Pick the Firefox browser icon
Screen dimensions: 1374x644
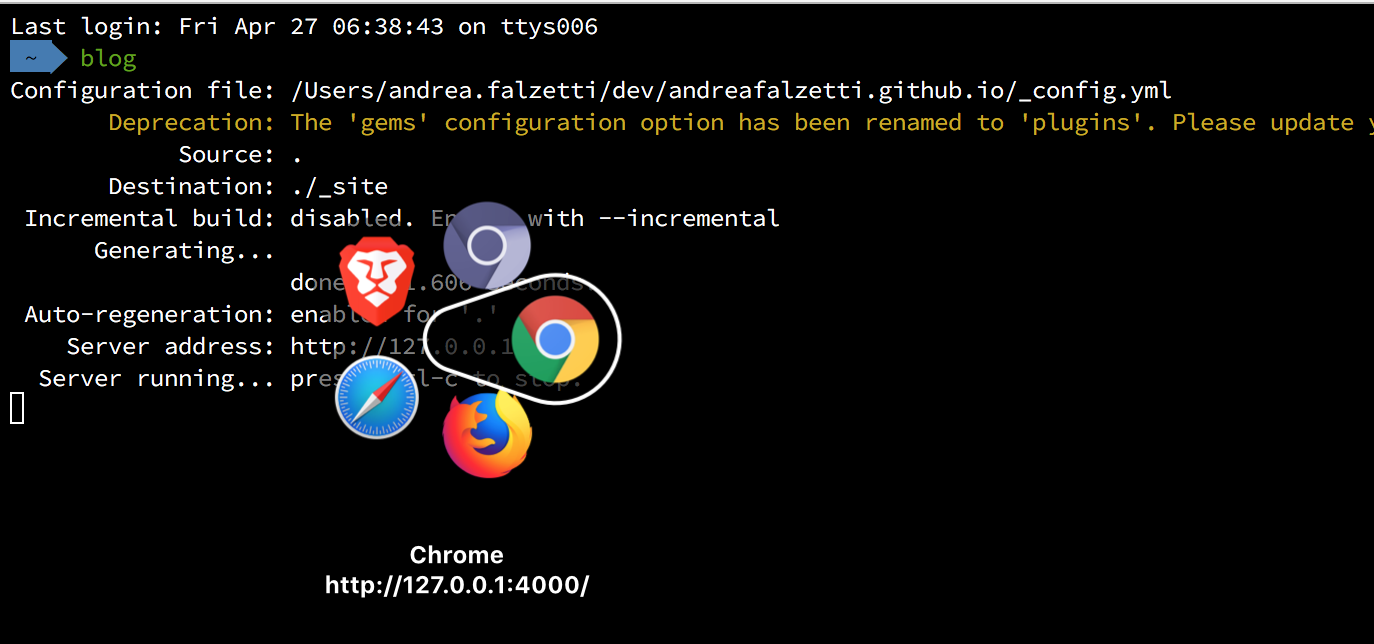click(x=487, y=433)
